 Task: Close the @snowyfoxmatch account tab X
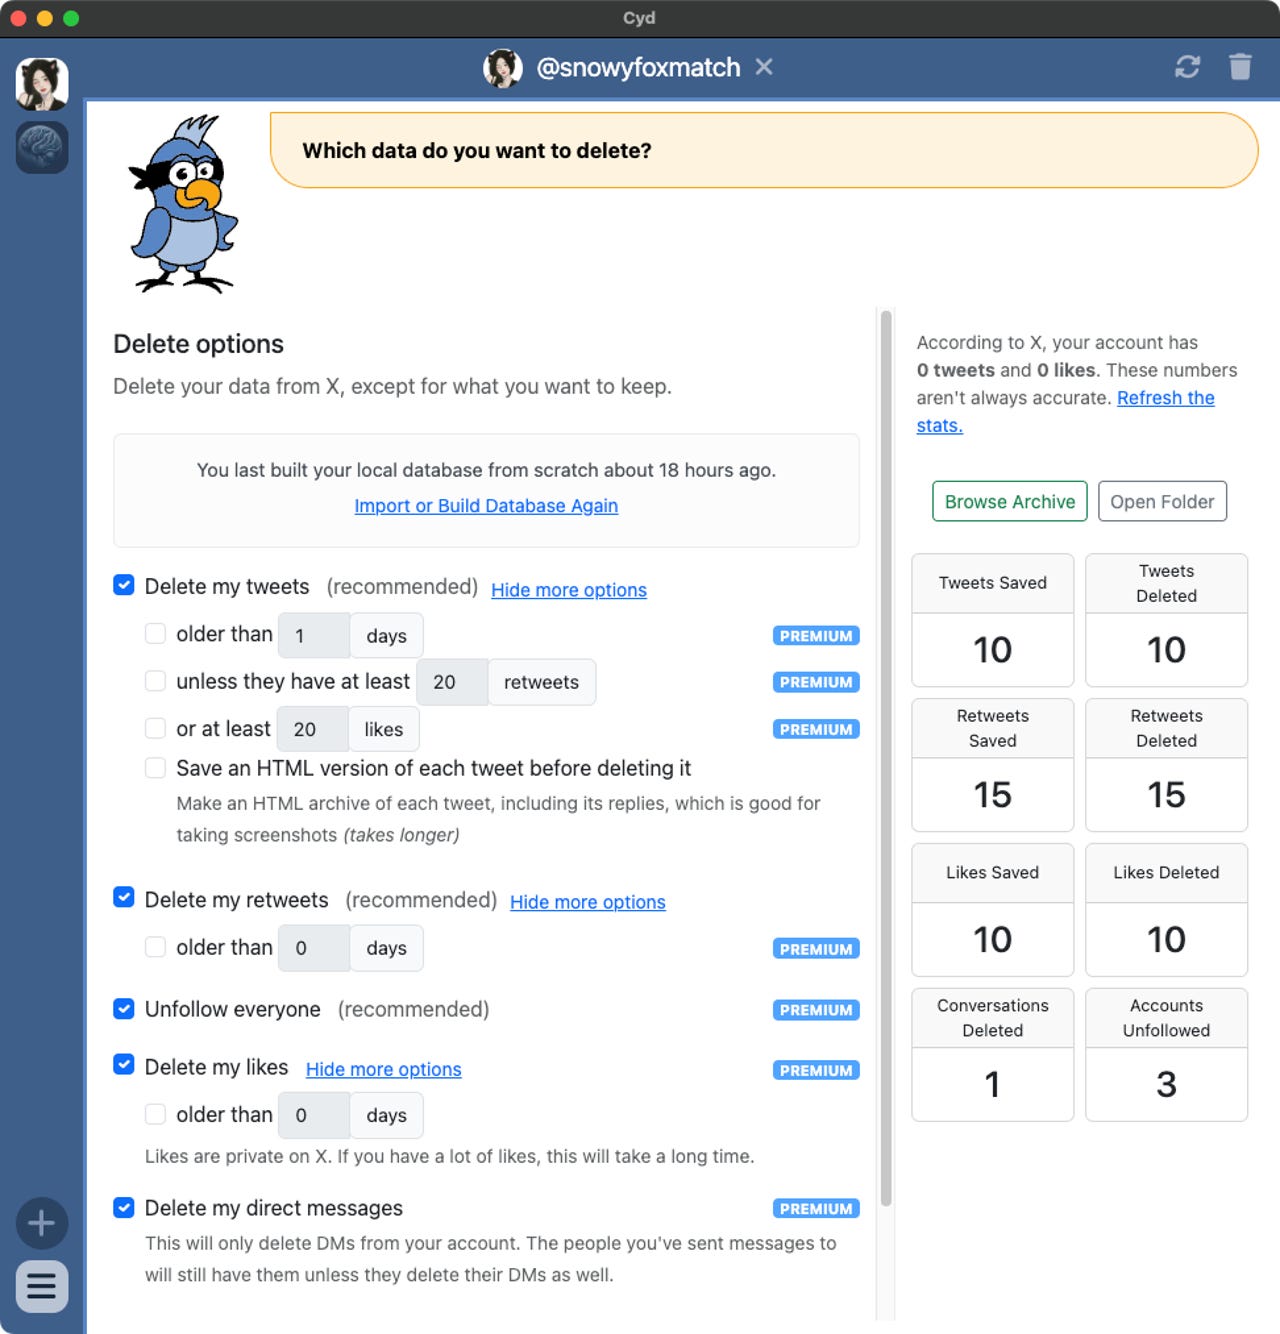tap(764, 67)
